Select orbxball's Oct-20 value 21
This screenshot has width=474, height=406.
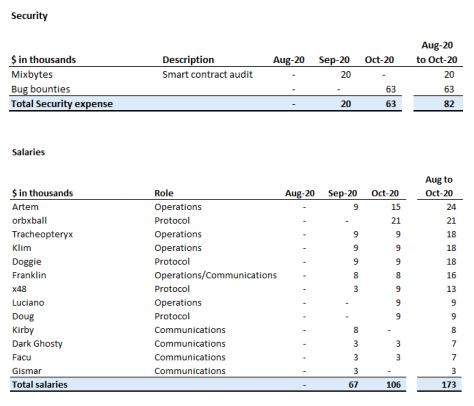pyautogui.click(x=396, y=221)
